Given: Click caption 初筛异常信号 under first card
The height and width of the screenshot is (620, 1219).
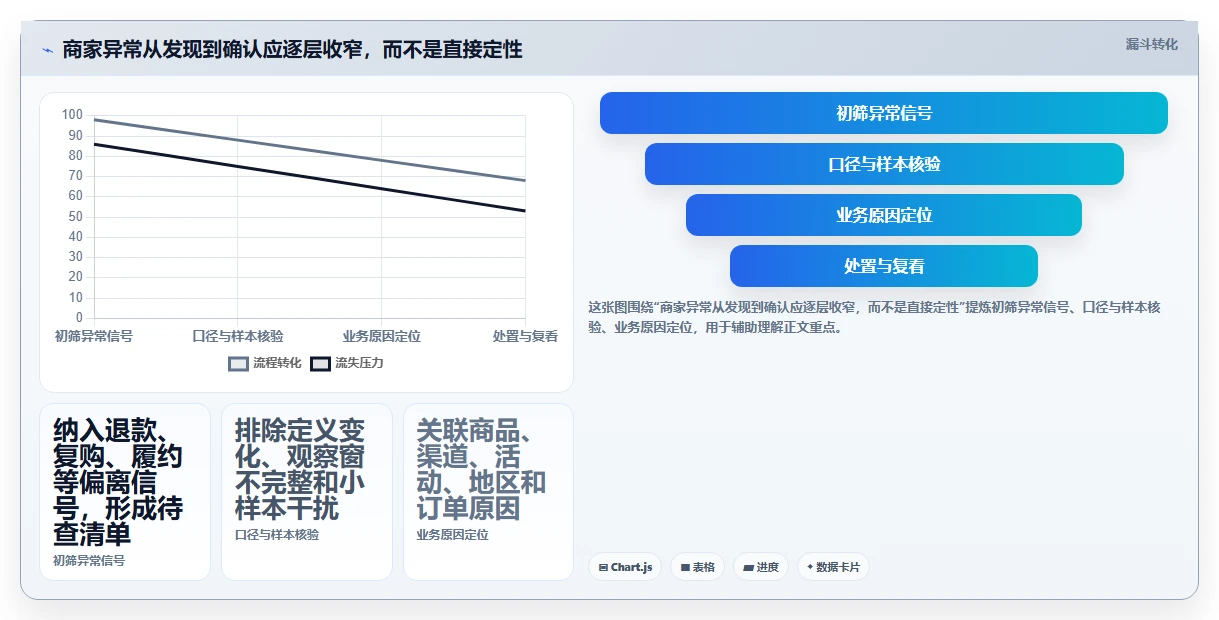Looking at the screenshot, I should pyautogui.click(x=89, y=560).
